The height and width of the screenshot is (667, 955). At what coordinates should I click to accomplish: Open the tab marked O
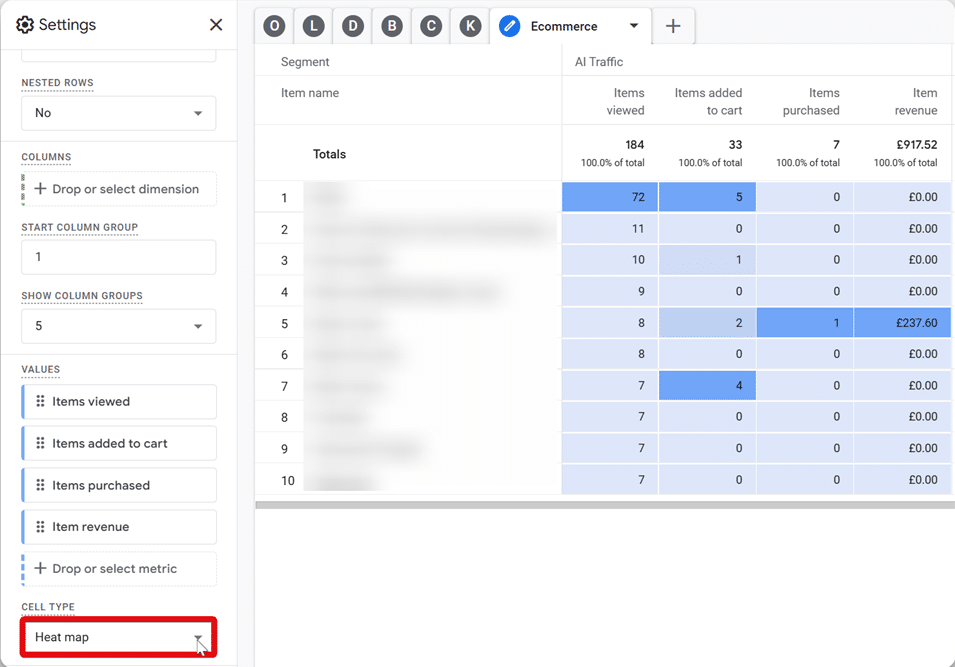274,26
